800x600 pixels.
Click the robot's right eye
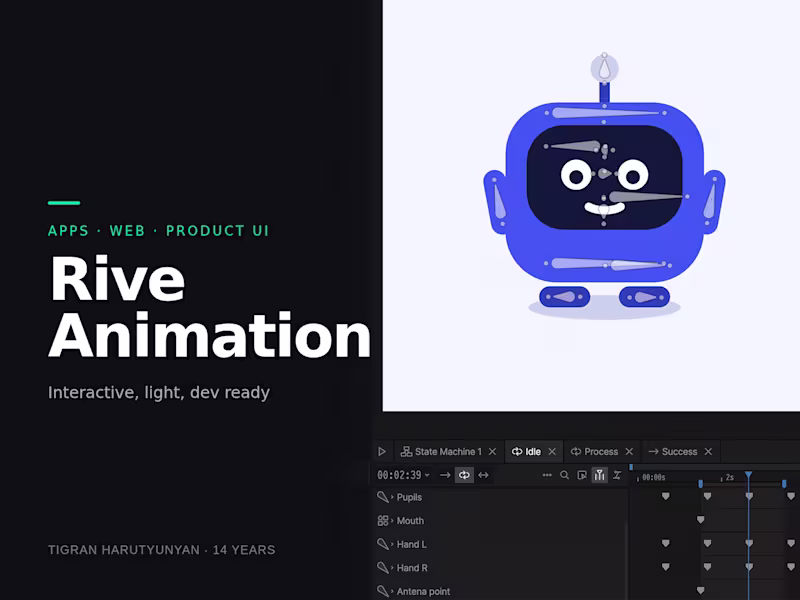633,176
